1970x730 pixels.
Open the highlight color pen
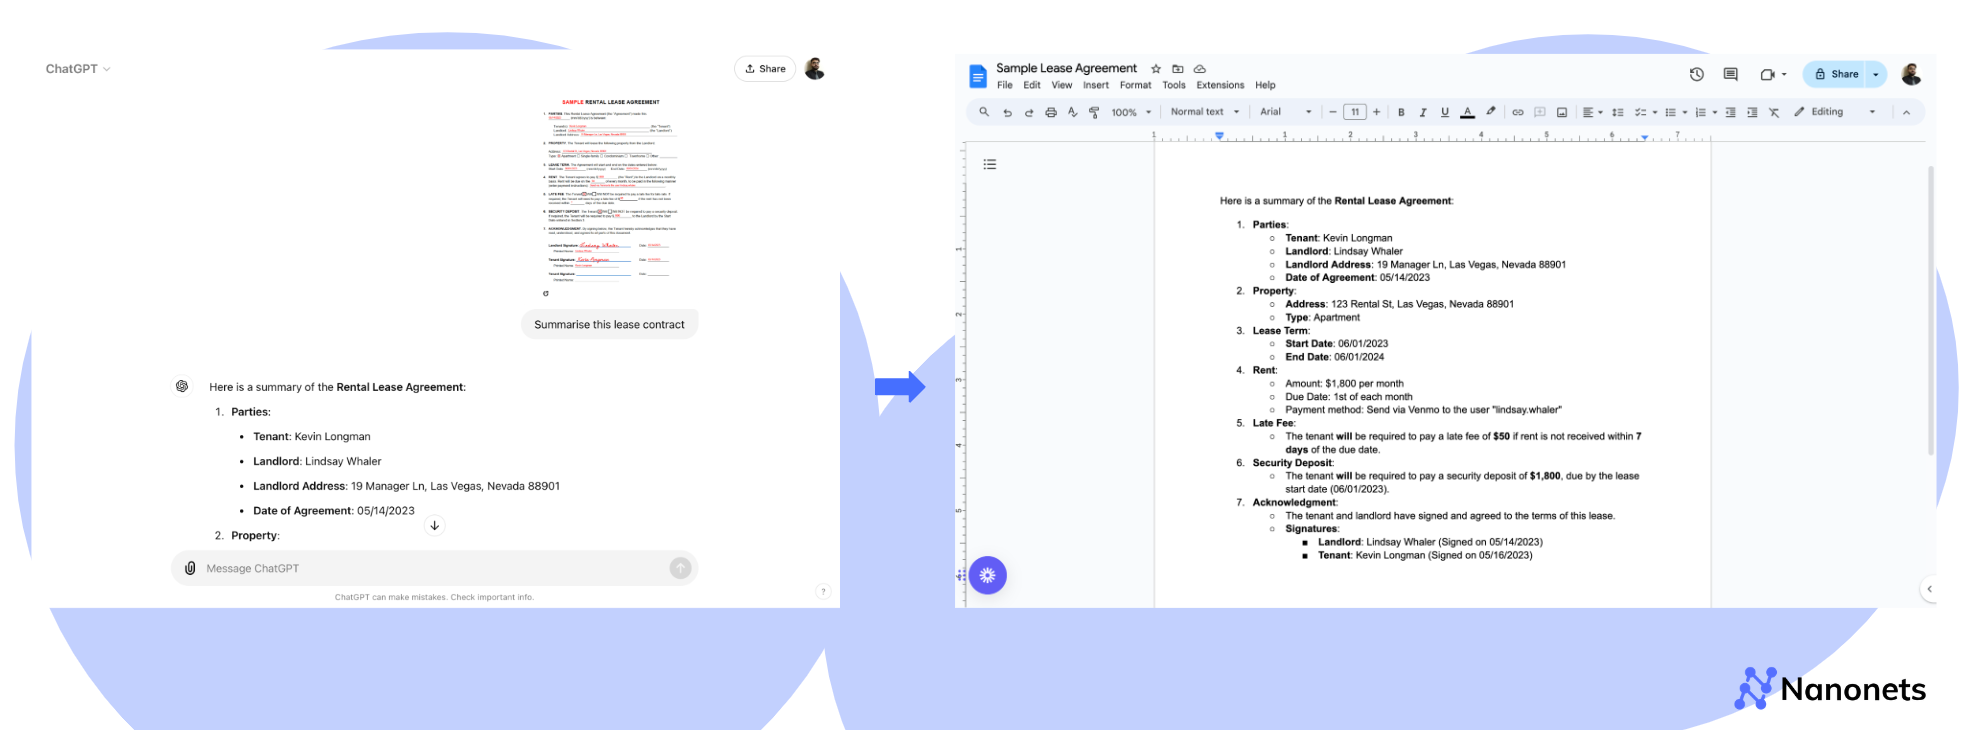[x=1490, y=112]
